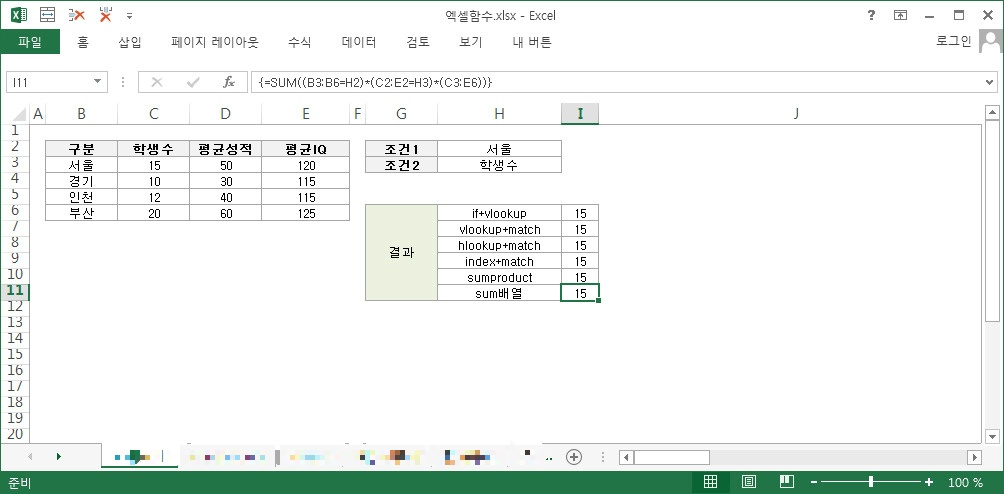Viewport: 1004px width, 494px height.
Task: Click the 조건1 label cell
Action: pos(401,149)
